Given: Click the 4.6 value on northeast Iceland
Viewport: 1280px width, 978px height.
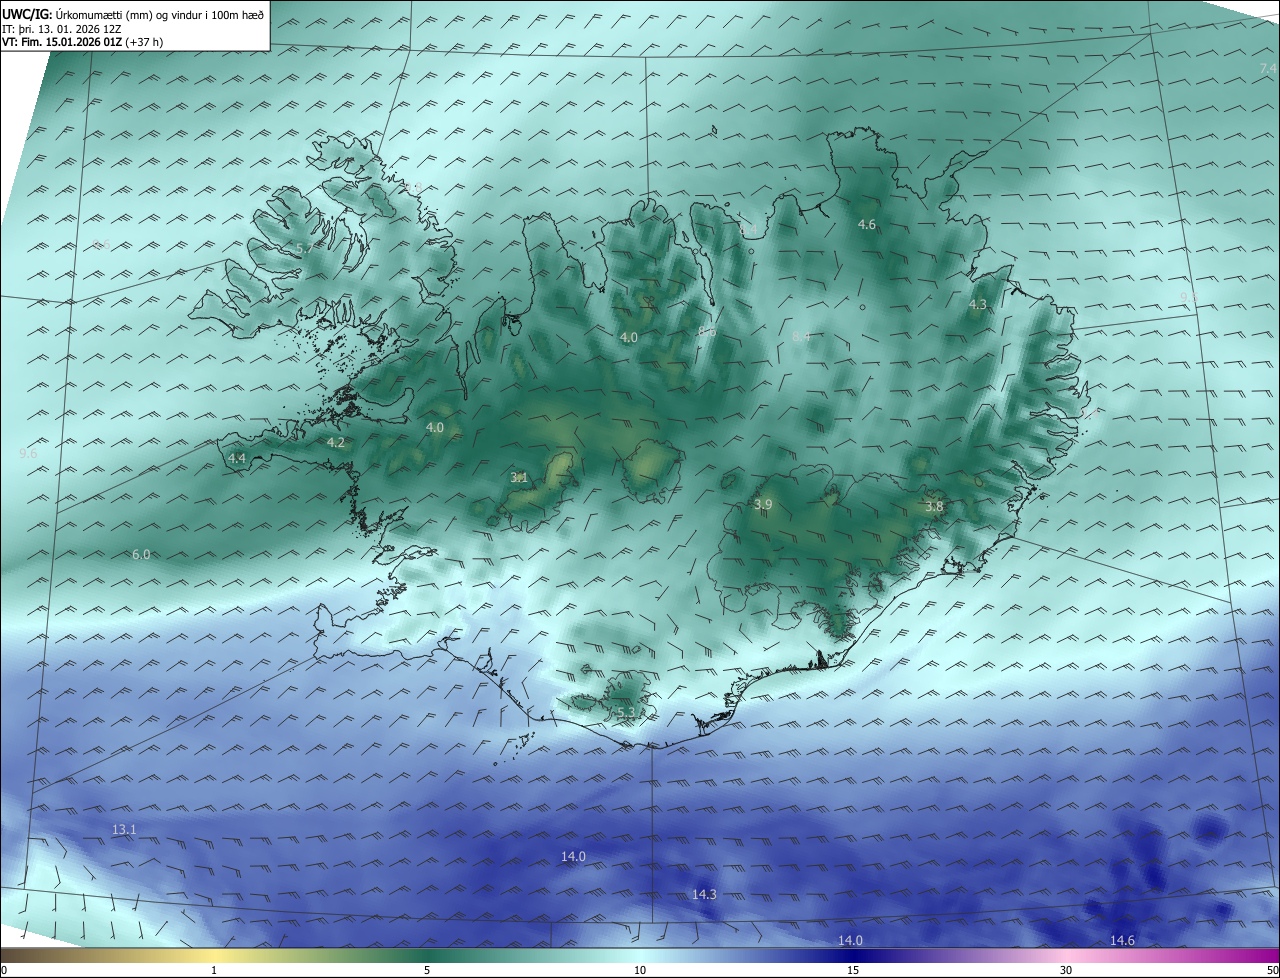Looking at the screenshot, I should pos(867,225).
